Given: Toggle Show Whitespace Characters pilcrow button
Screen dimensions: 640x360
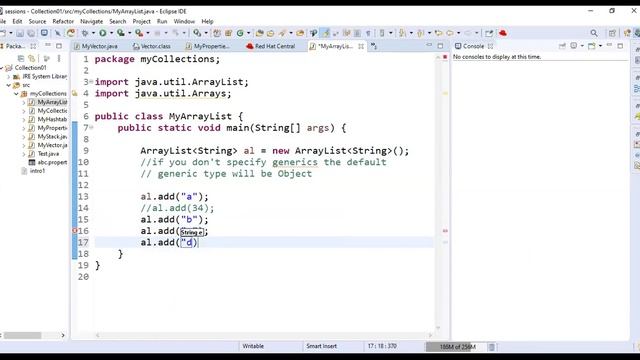Looking at the screenshot, I should pos(368,33).
